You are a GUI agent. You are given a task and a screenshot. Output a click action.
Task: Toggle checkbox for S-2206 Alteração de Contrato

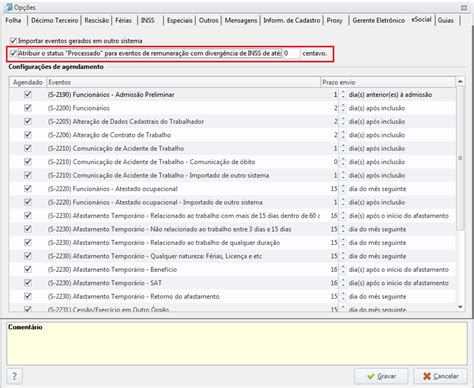tap(28, 135)
